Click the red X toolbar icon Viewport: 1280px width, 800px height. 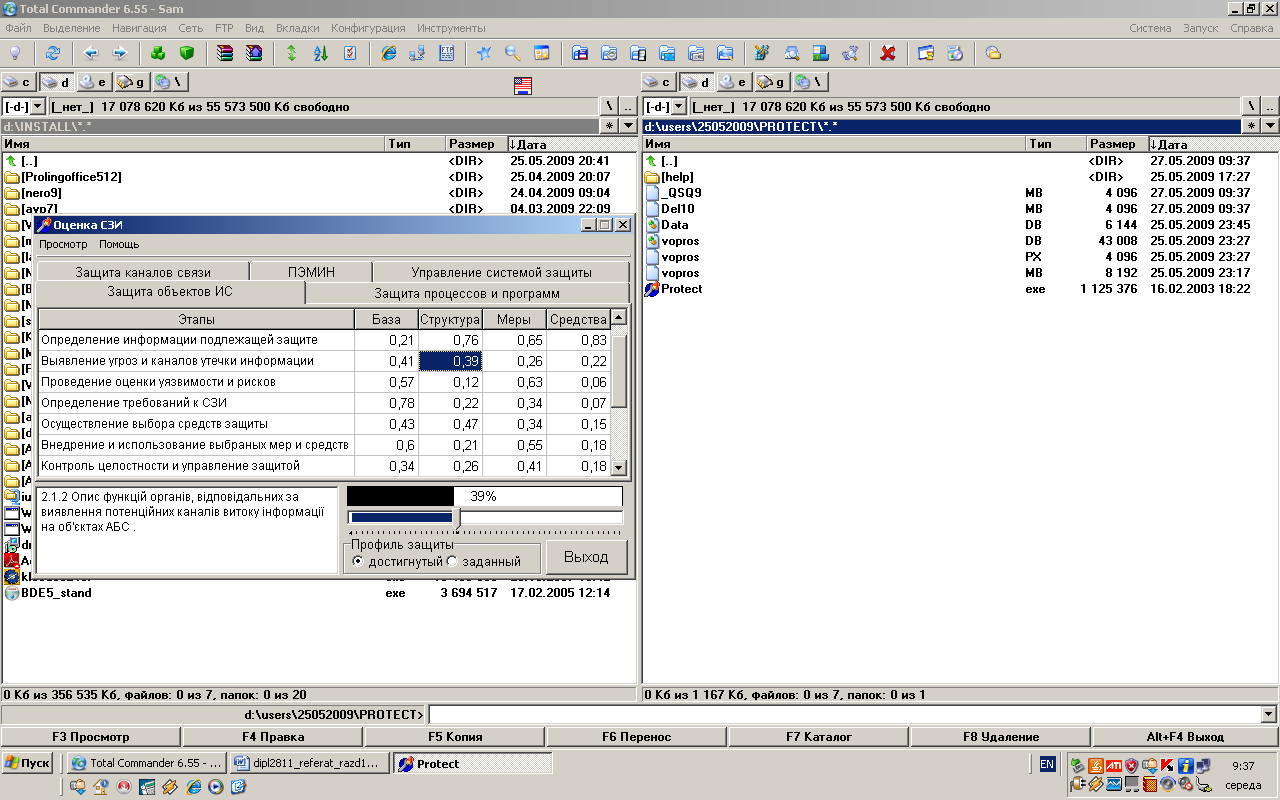887,53
